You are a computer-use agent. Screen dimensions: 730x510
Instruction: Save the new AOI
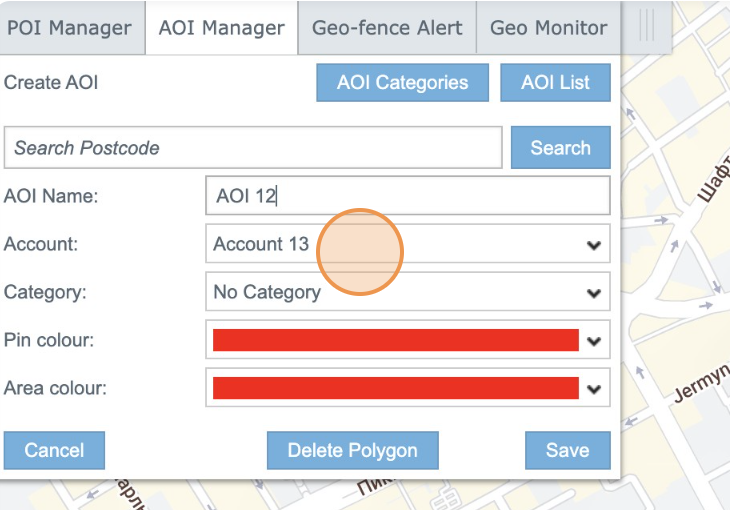coord(567,450)
